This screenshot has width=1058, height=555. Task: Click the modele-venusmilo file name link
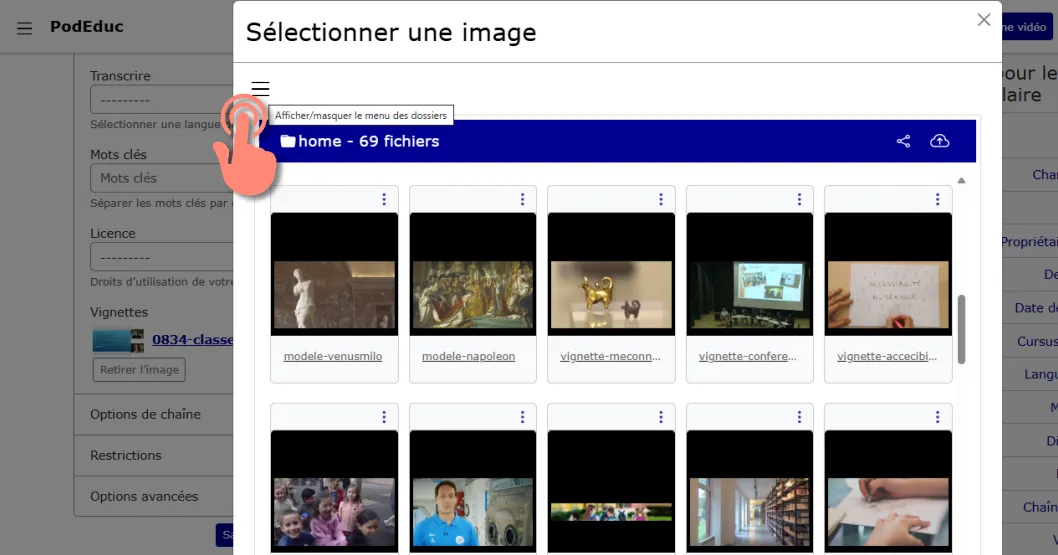(x=333, y=356)
